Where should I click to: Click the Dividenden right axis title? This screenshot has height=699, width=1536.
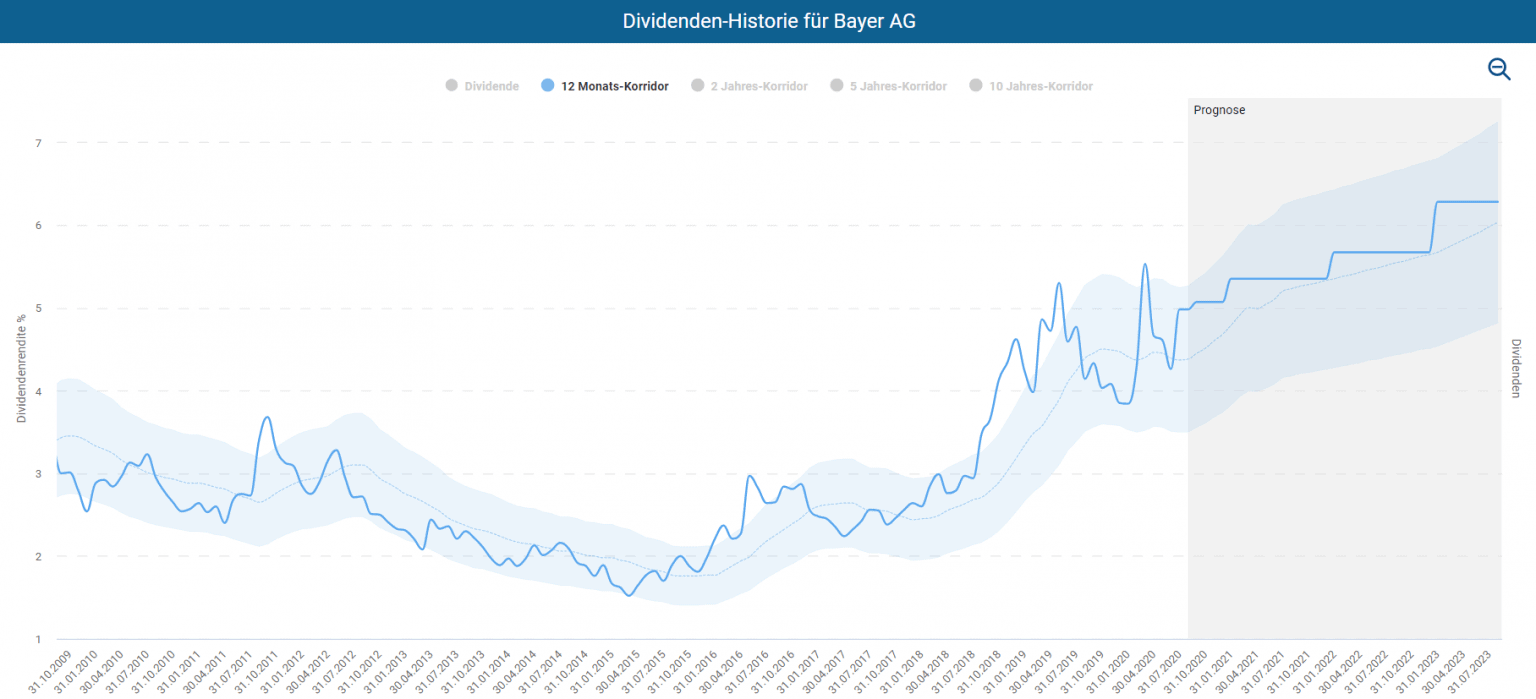tap(1516, 369)
